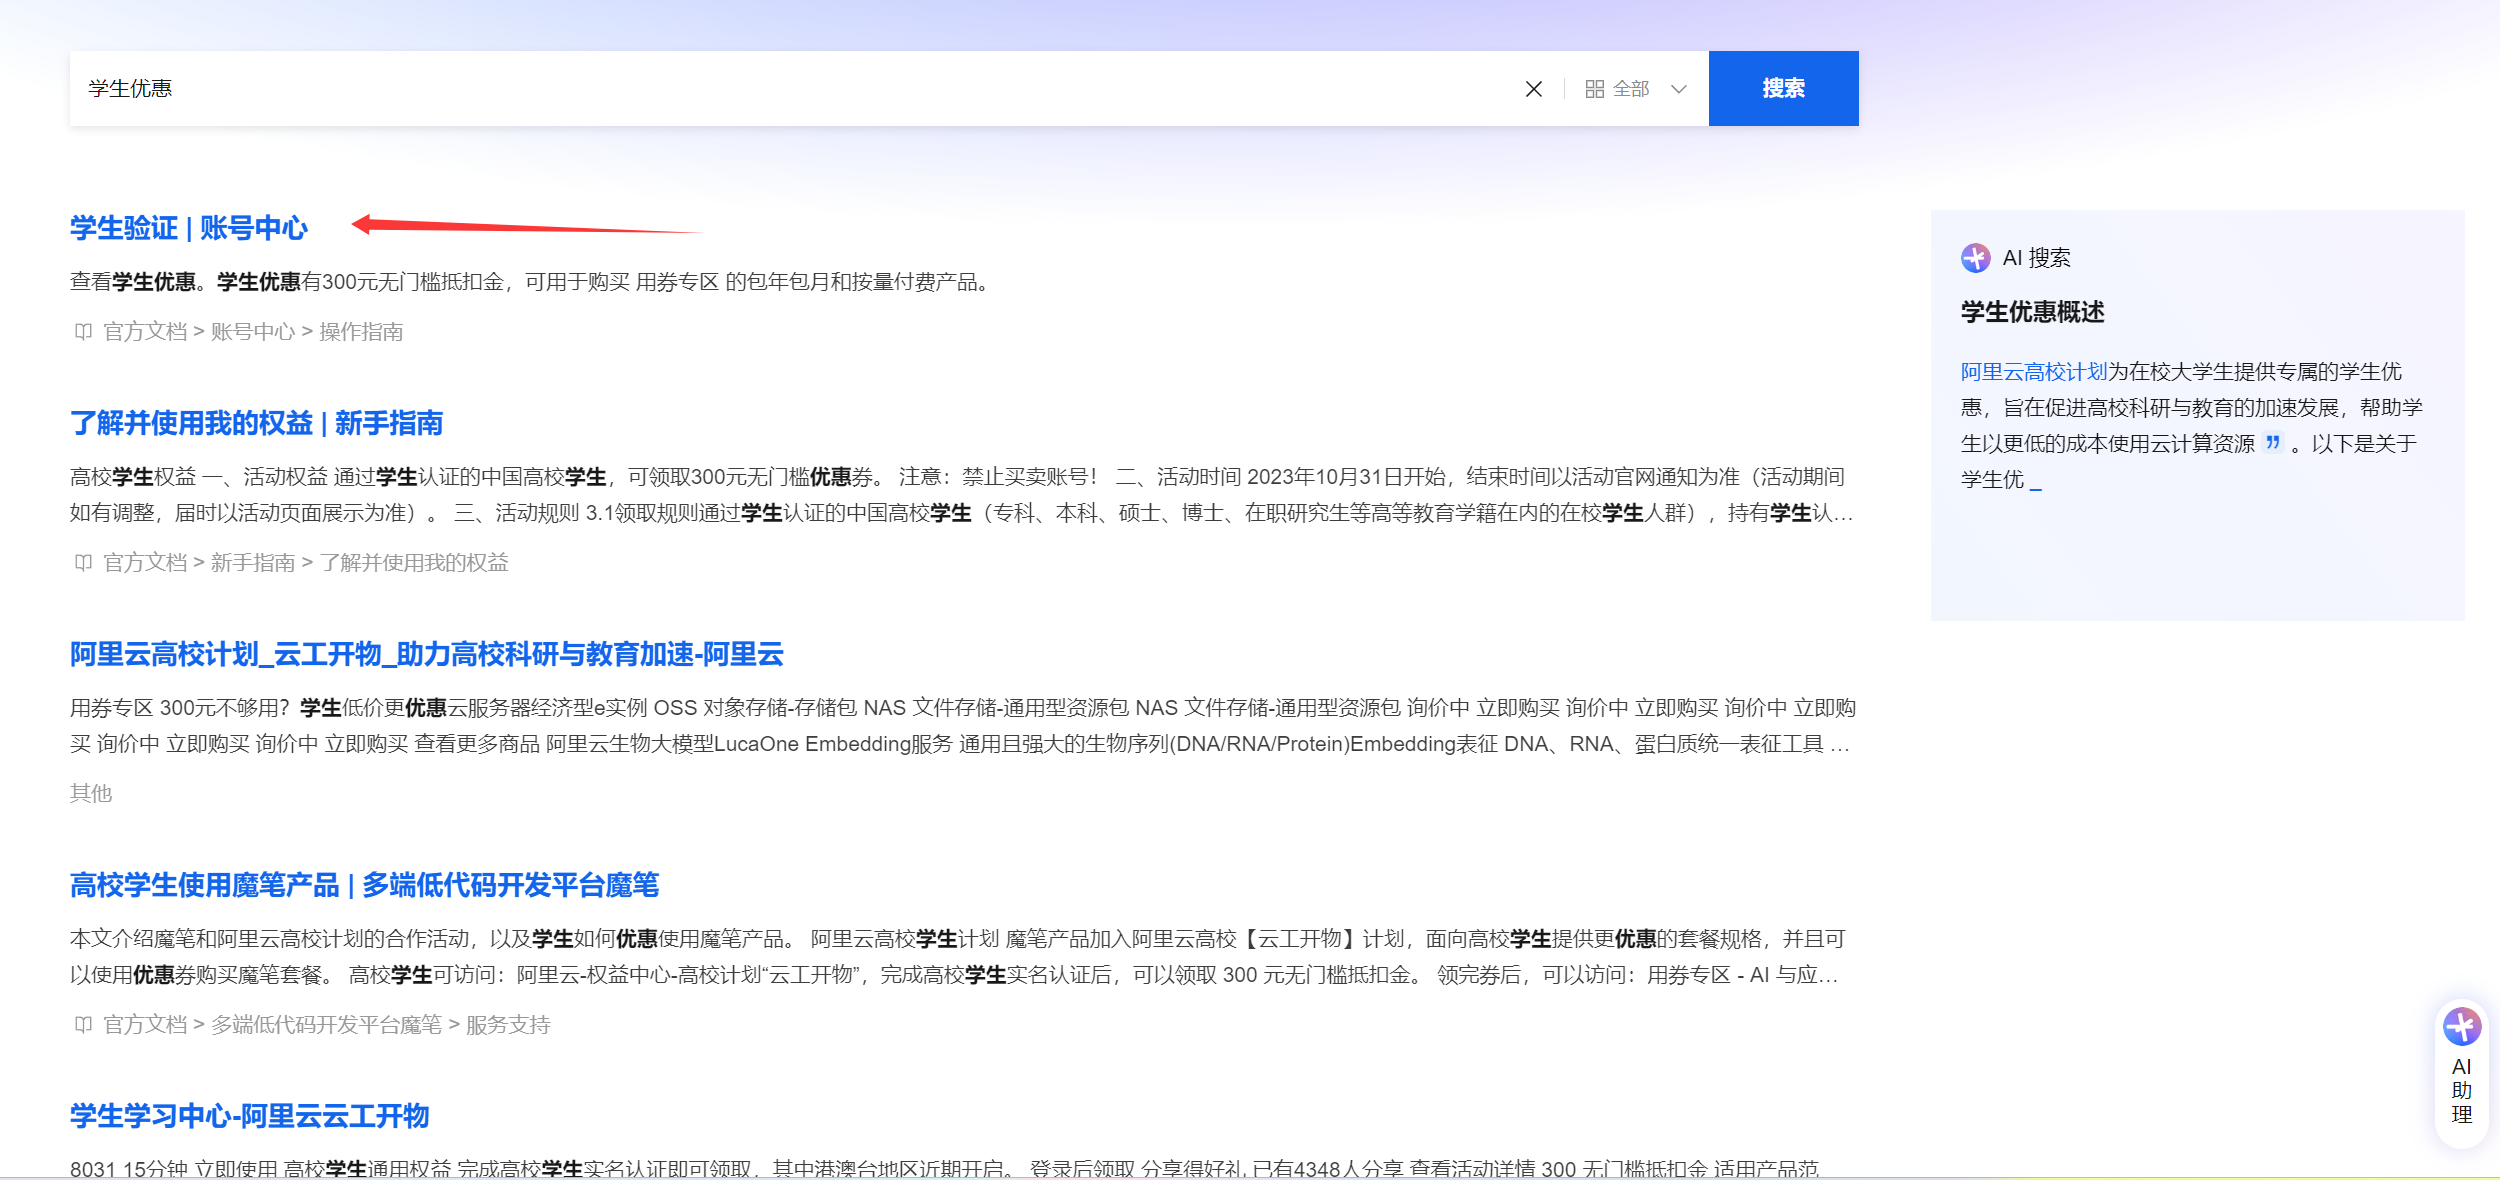This screenshot has height=1180, width=2500.
Task: Click the grid icon beside 全部
Action: (1594, 89)
